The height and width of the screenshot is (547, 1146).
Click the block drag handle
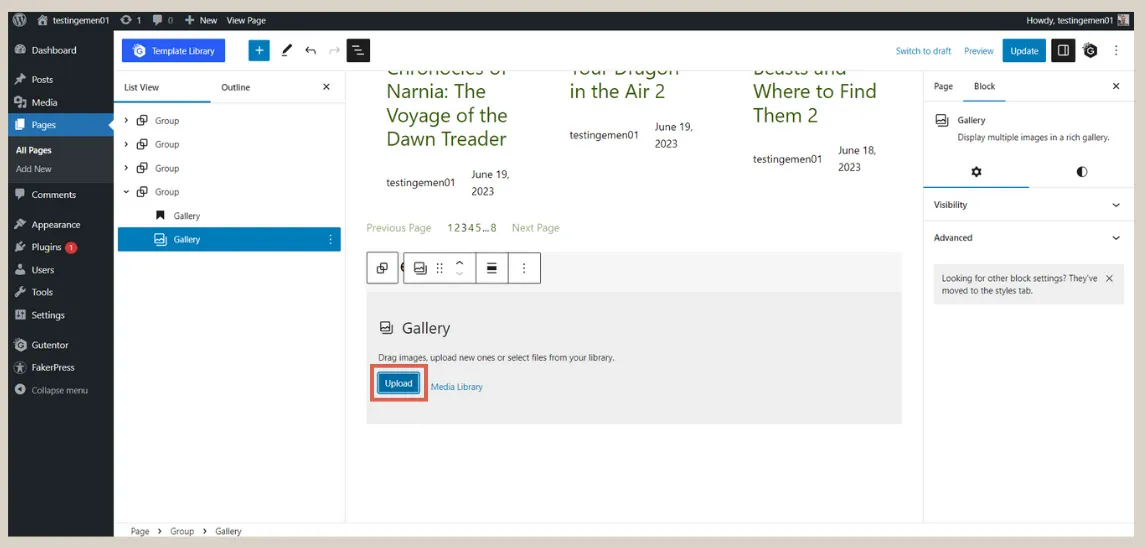coord(439,268)
